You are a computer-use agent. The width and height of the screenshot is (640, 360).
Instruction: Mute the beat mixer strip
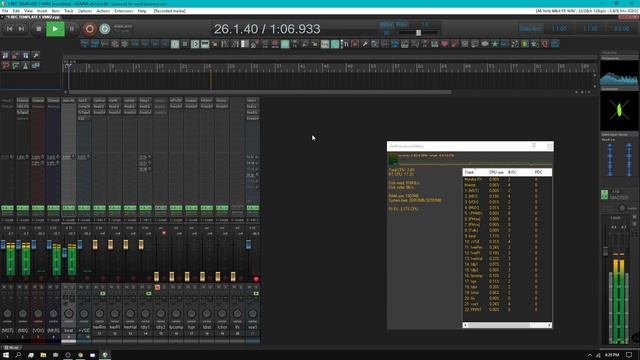click(x=65, y=287)
